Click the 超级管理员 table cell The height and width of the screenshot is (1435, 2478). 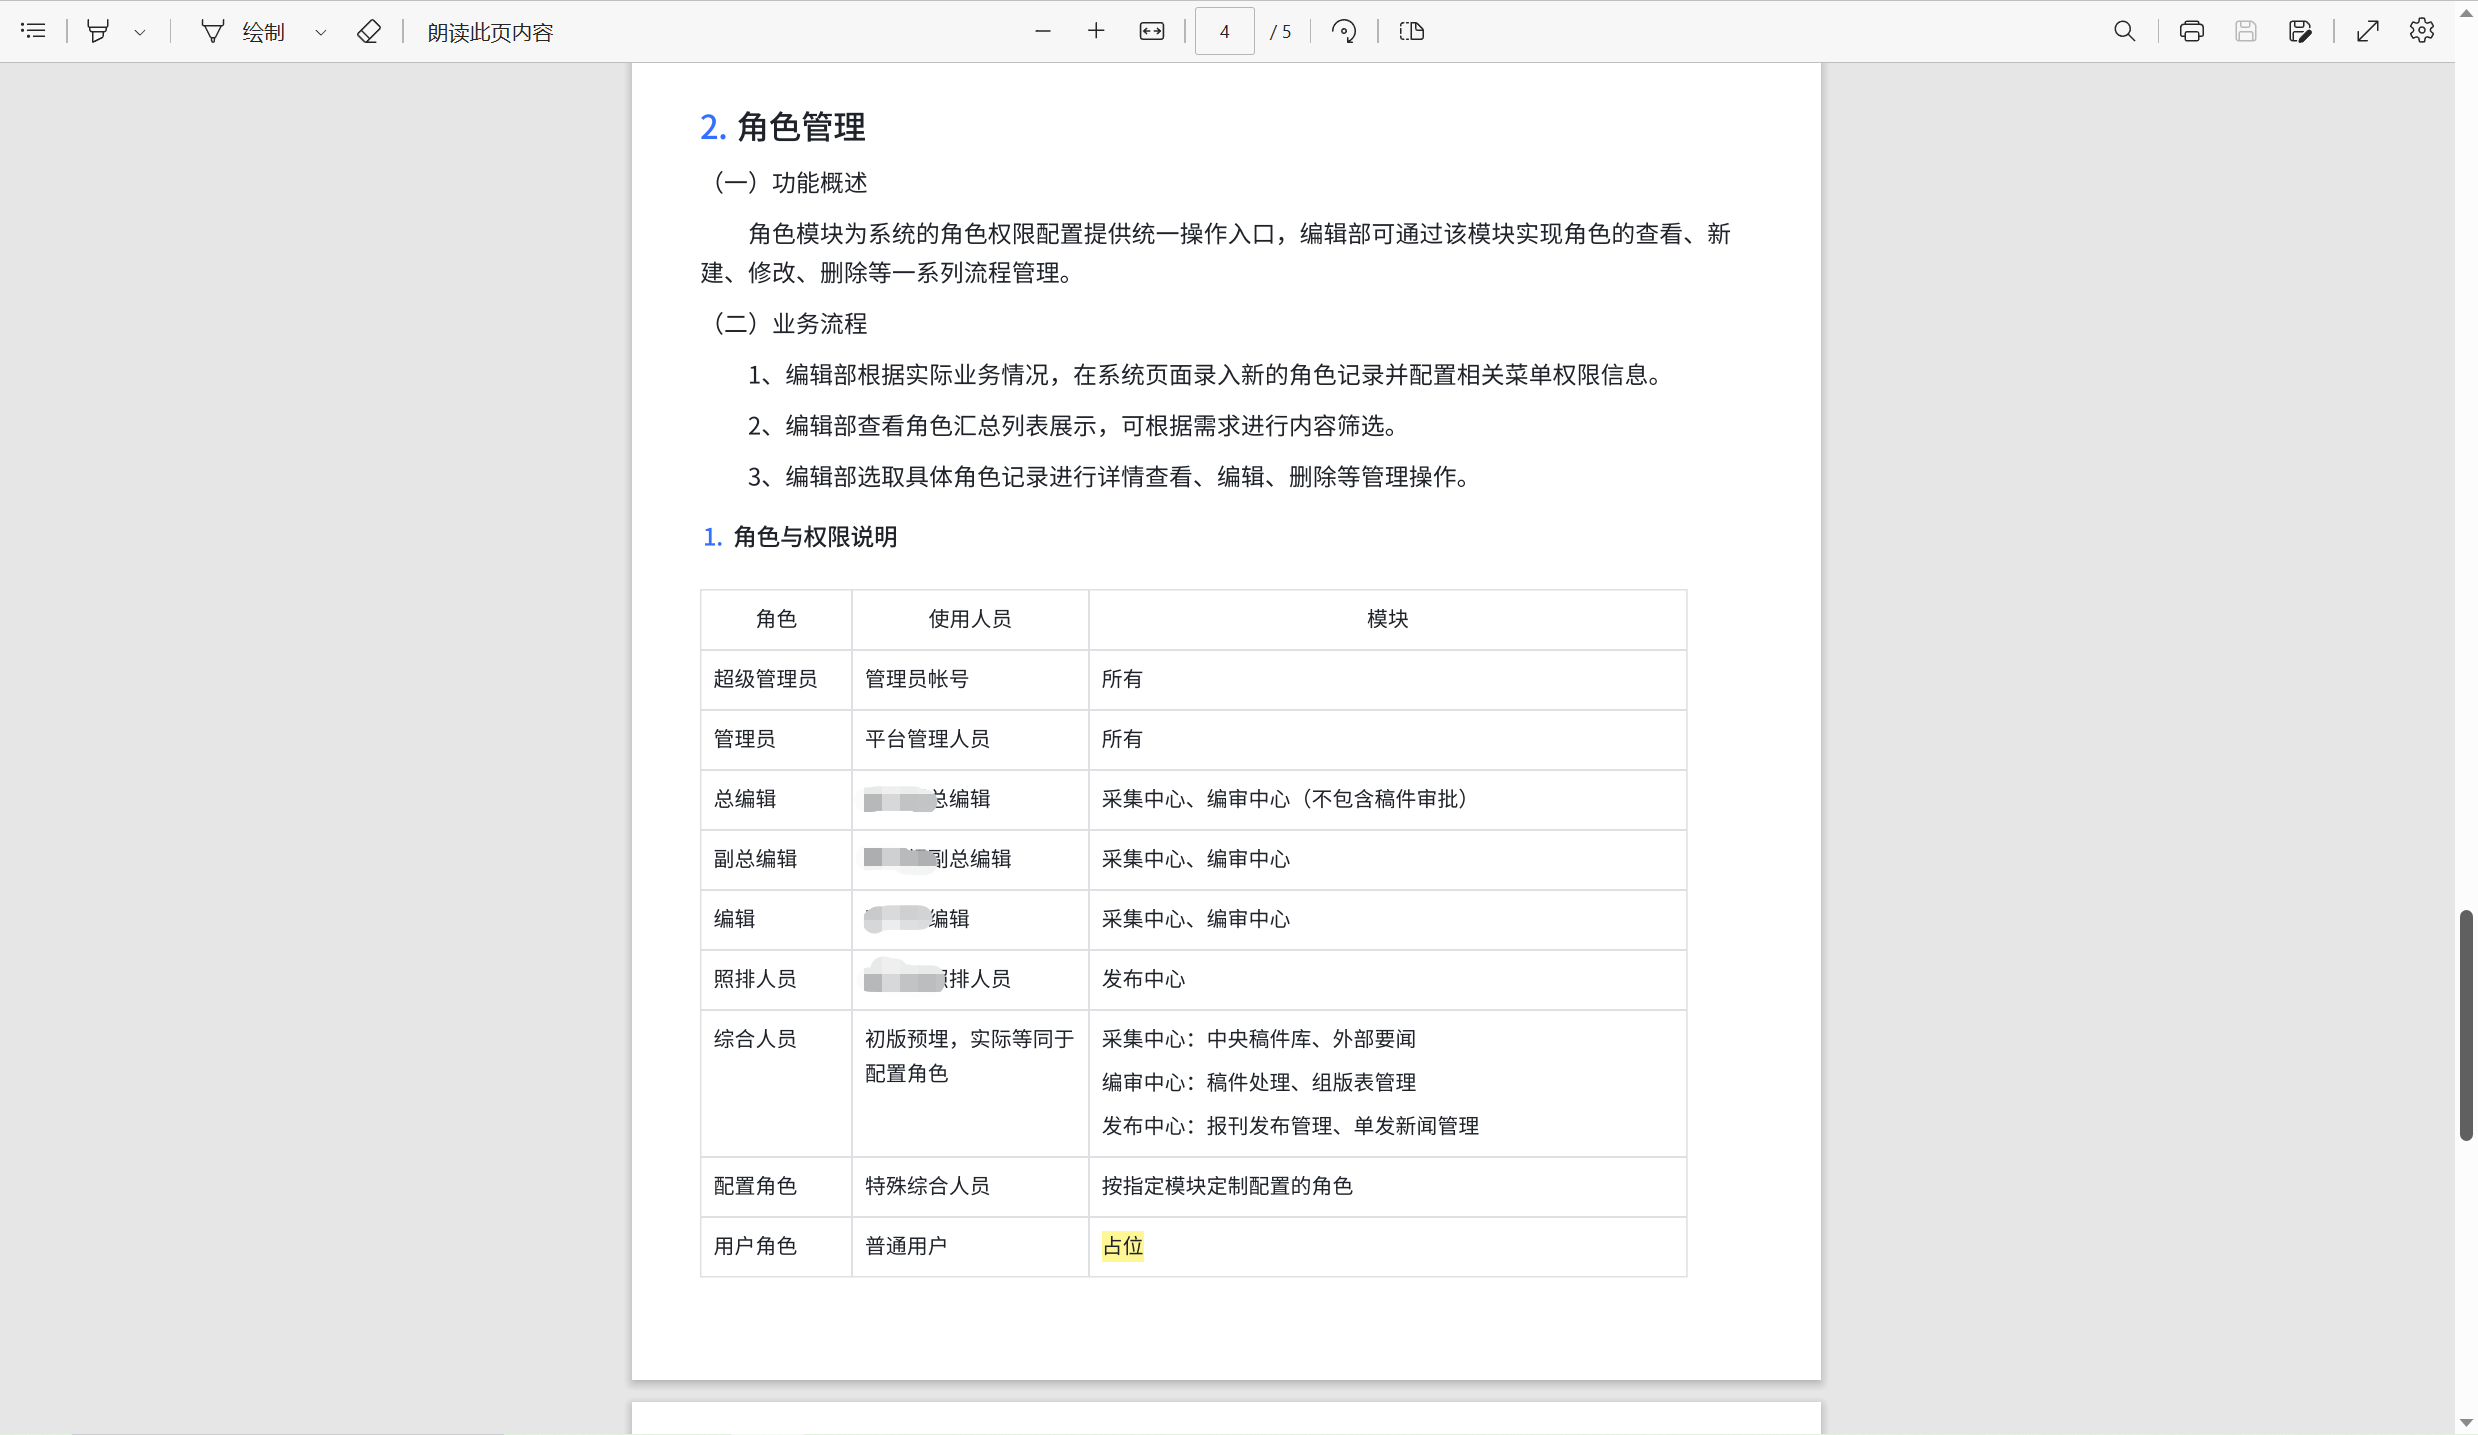pos(776,679)
